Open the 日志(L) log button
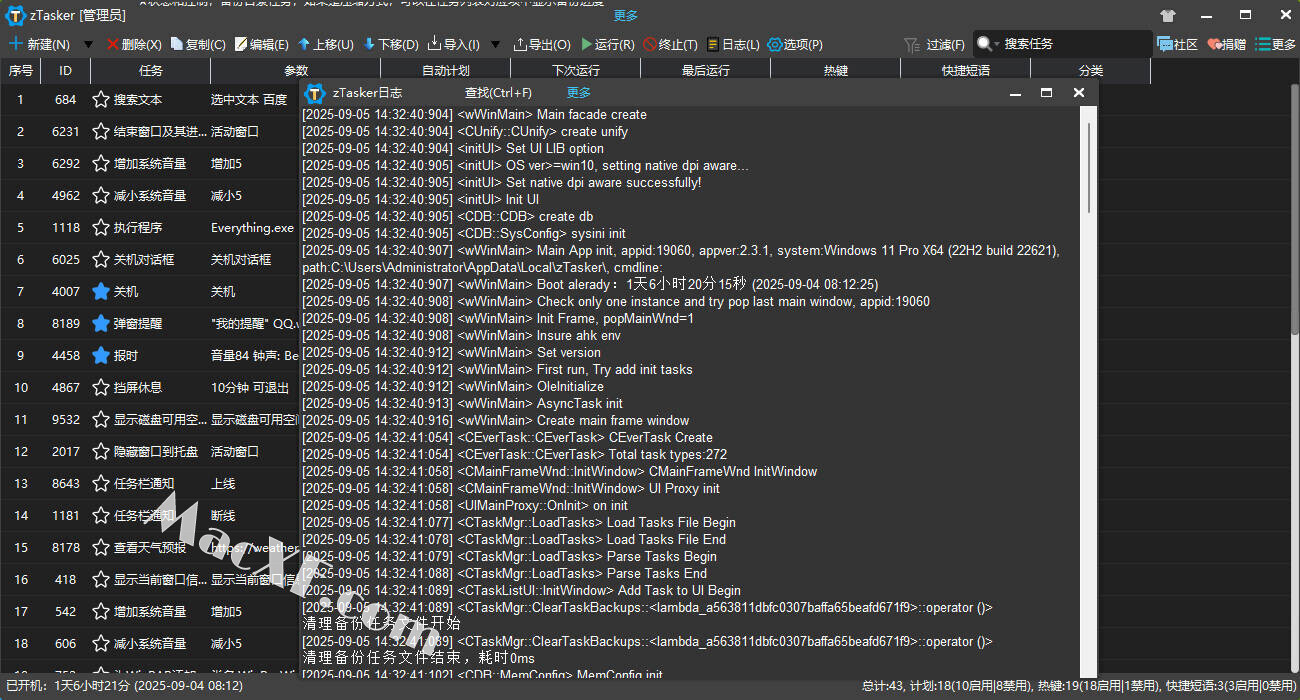The height and width of the screenshot is (700, 1300). tap(733, 45)
